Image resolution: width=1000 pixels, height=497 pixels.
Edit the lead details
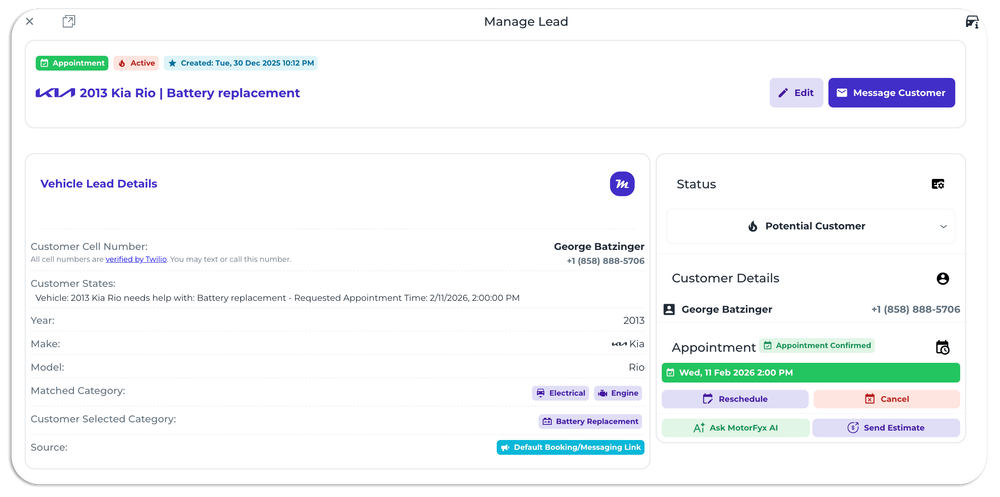click(x=796, y=93)
